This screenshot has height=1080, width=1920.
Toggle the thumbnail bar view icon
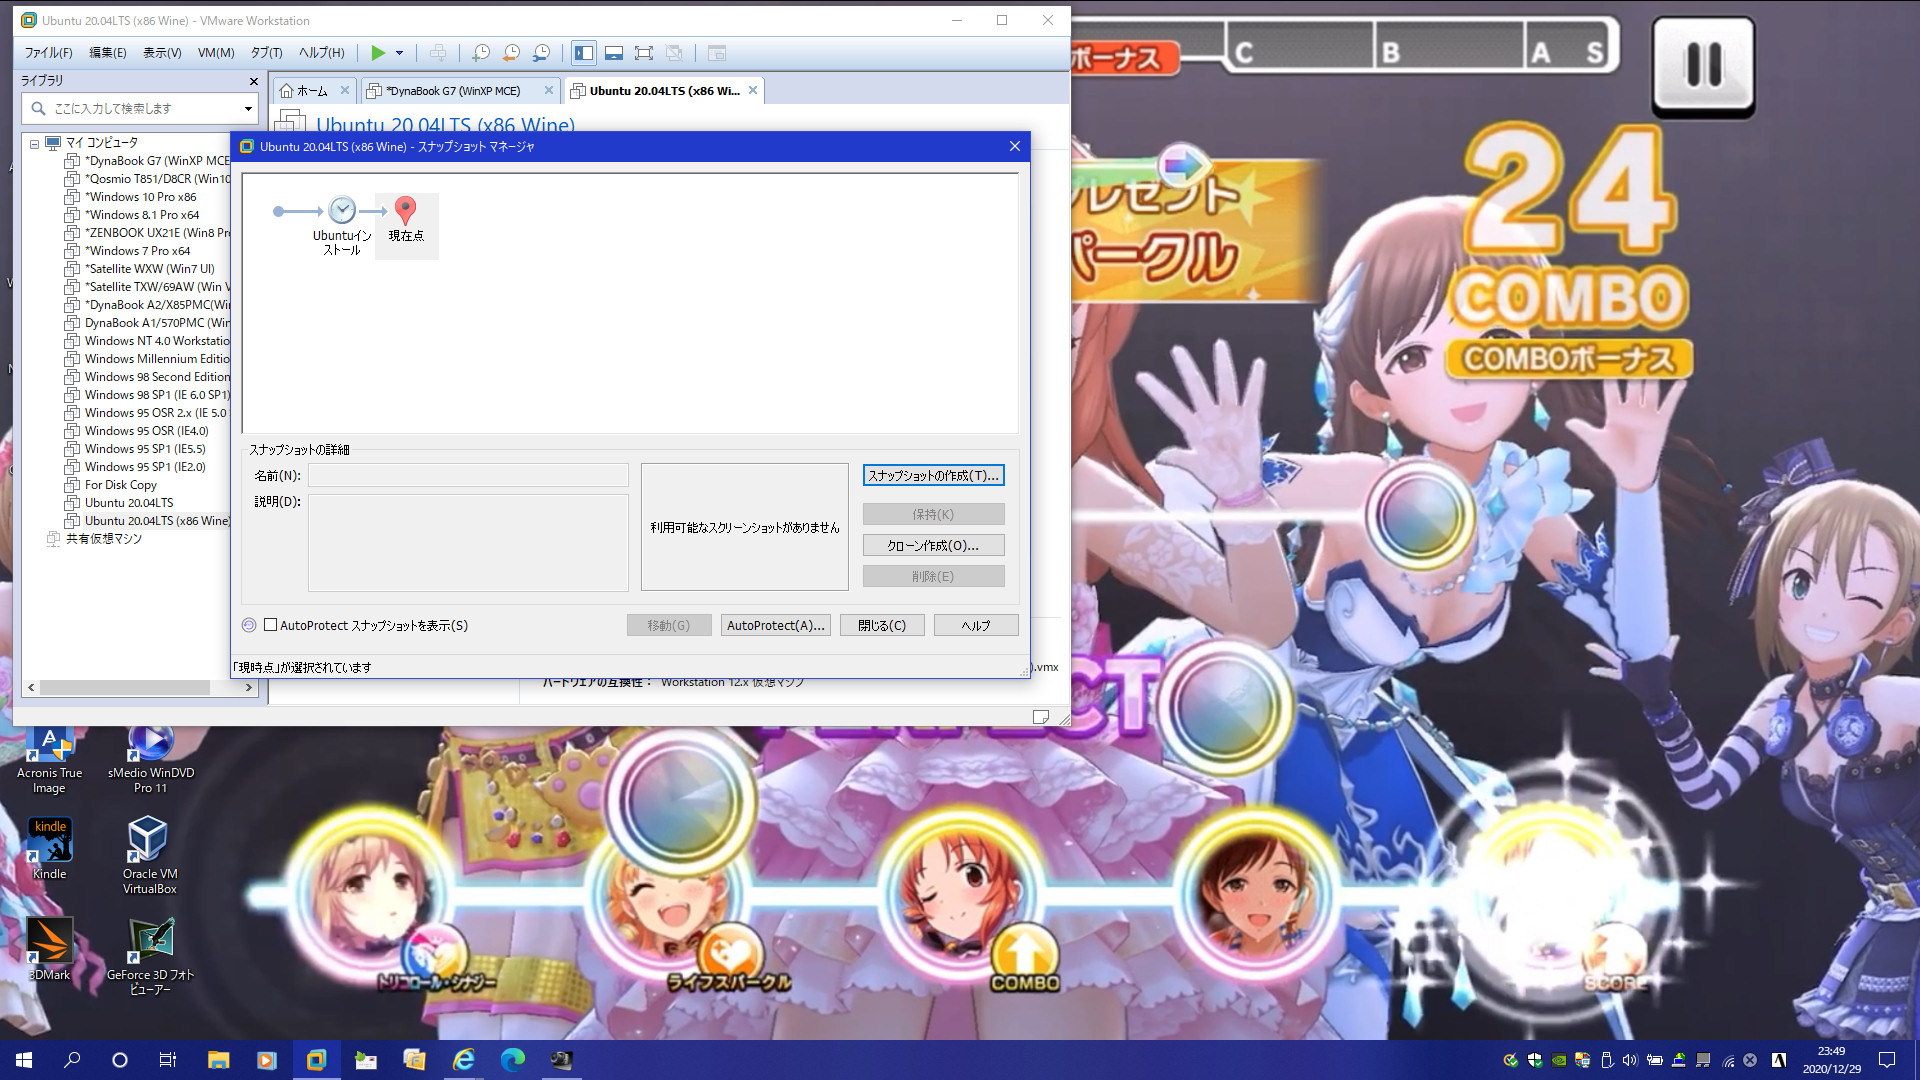pos(614,53)
